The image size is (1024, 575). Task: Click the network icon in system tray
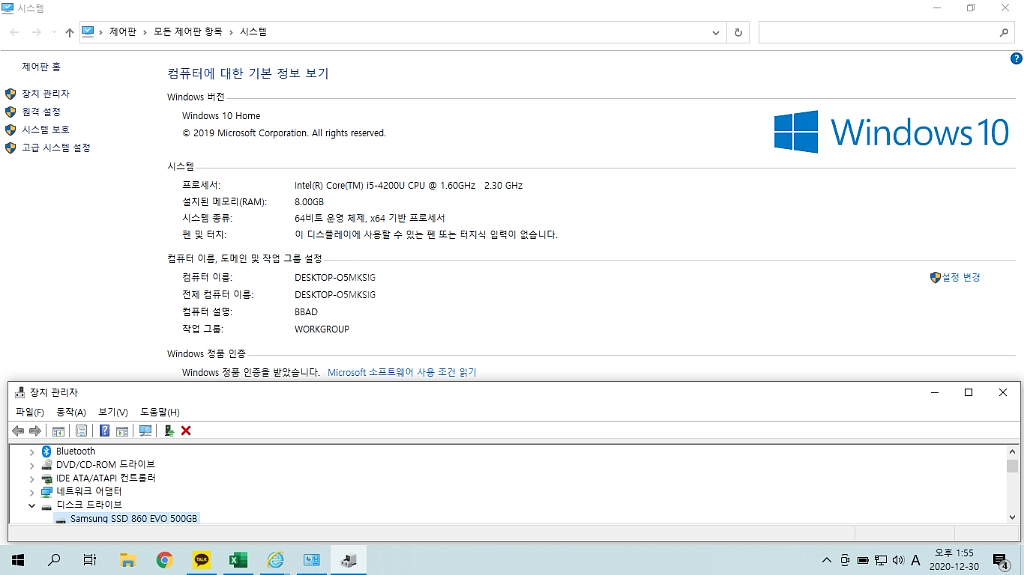(881, 560)
